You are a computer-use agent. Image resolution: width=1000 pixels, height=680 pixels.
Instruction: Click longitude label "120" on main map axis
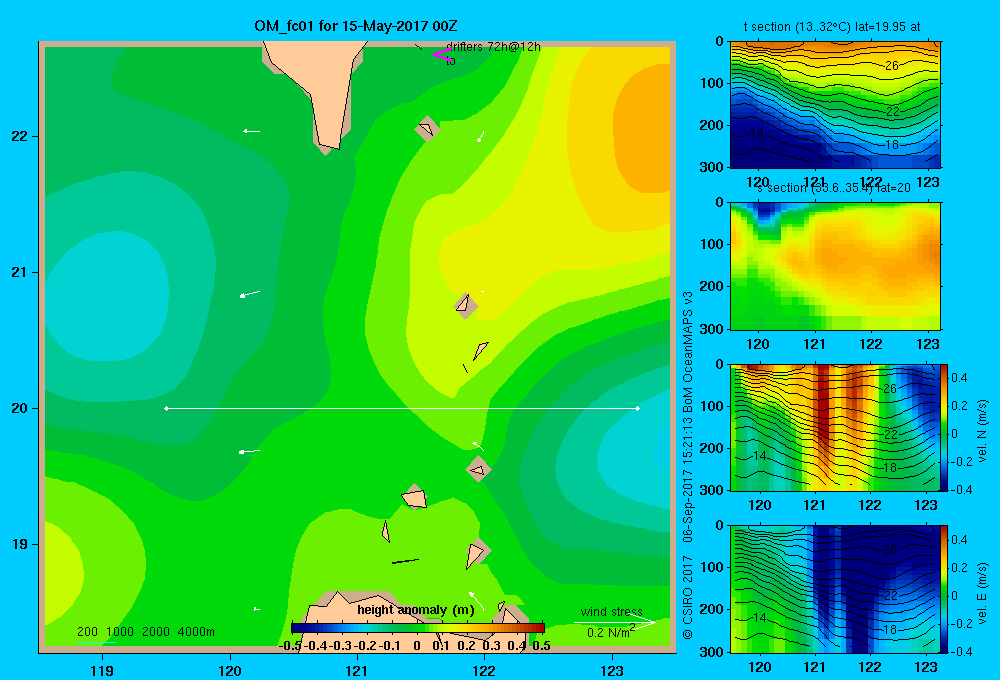click(x=230, y=670)
